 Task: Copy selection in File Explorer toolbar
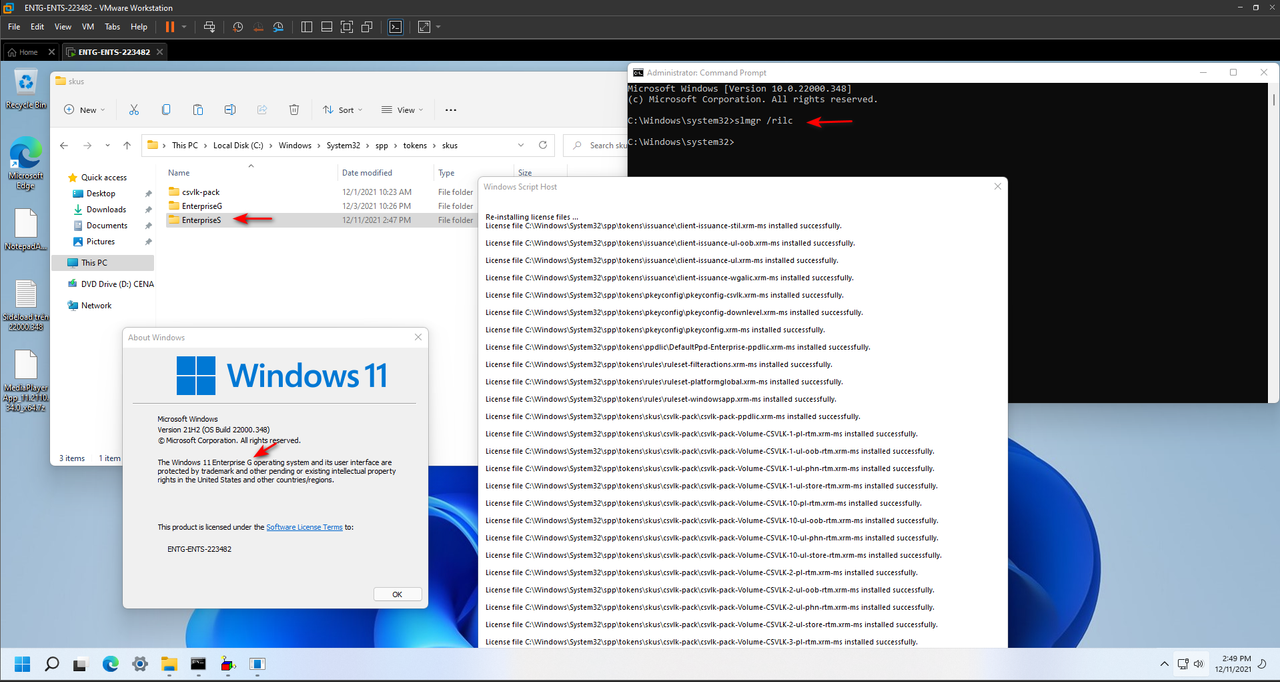point(166,110)
